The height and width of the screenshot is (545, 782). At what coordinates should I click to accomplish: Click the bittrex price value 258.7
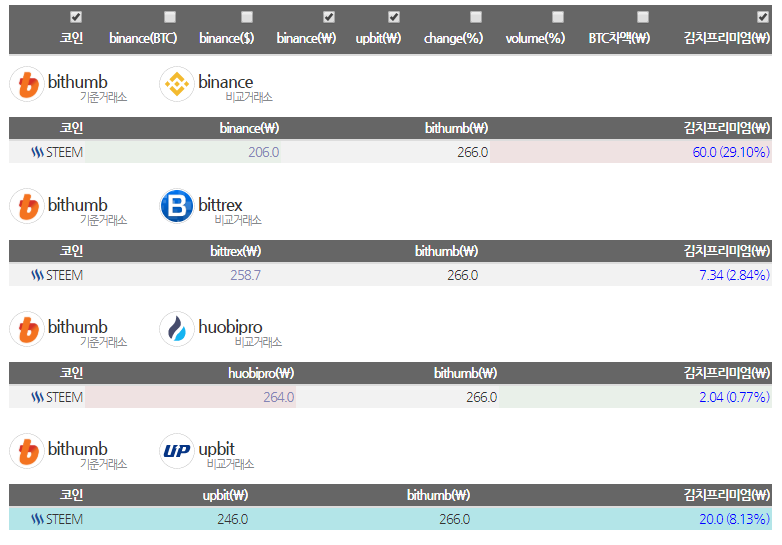(x=245, y=275)
